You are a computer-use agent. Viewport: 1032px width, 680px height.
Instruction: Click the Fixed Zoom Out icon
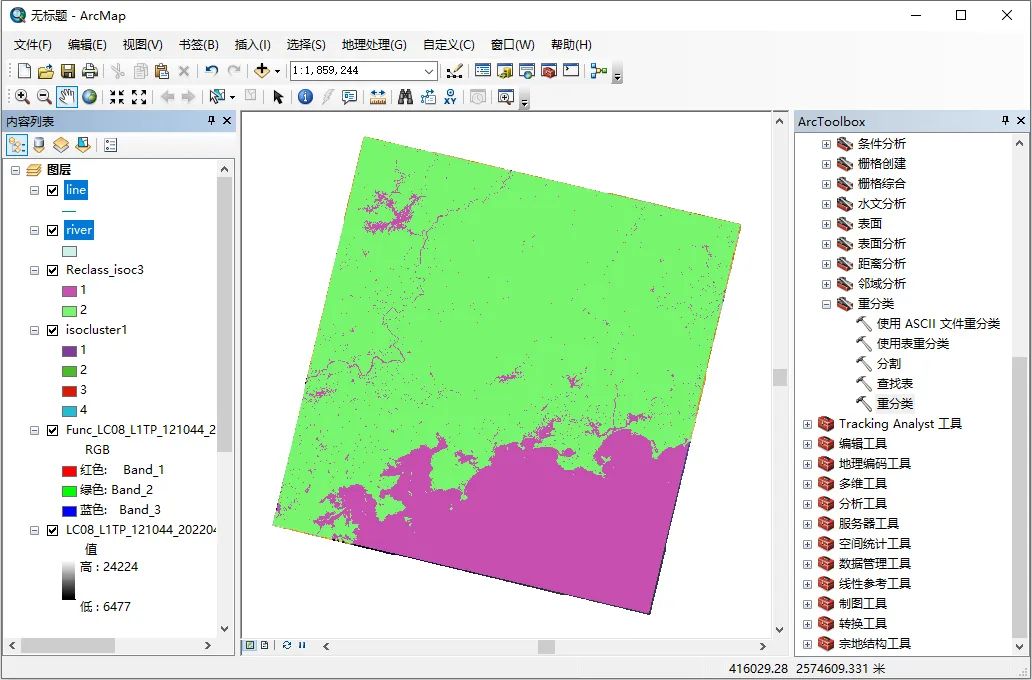[x=139, y=97]
